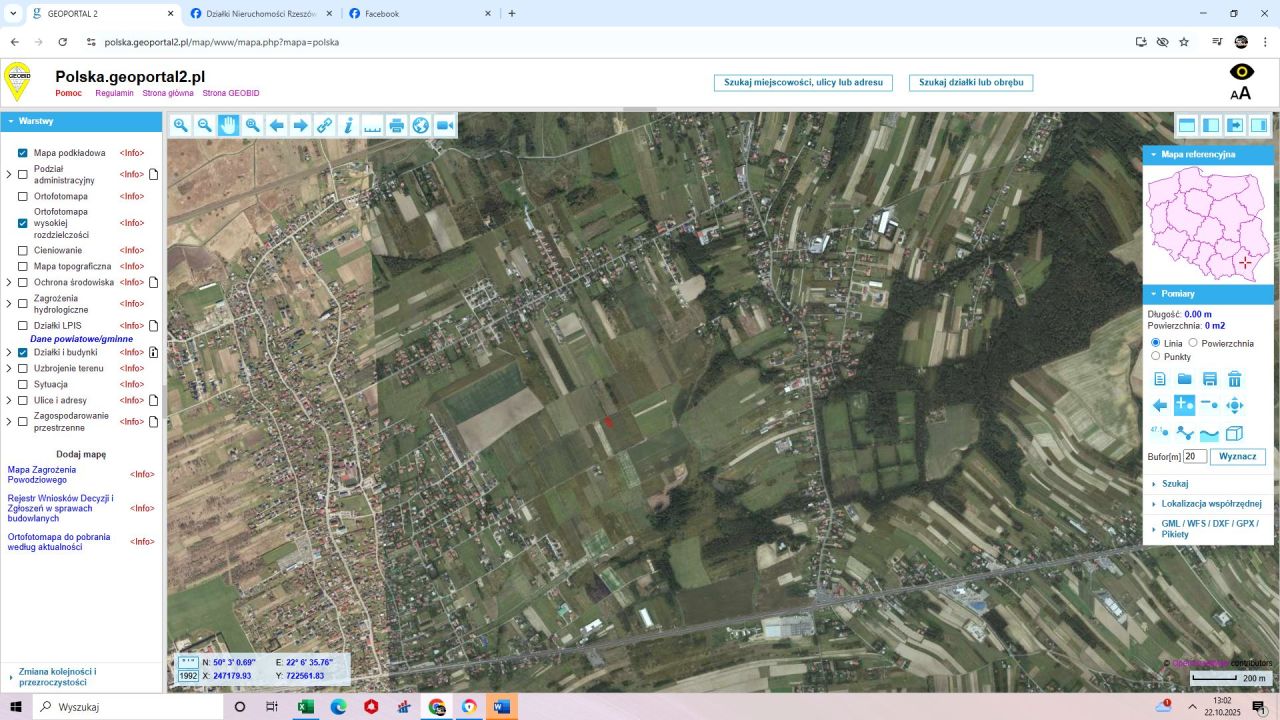This screenshot has height=720, width=1280.
Task: Click the print map icon
Action: [397, 125]
